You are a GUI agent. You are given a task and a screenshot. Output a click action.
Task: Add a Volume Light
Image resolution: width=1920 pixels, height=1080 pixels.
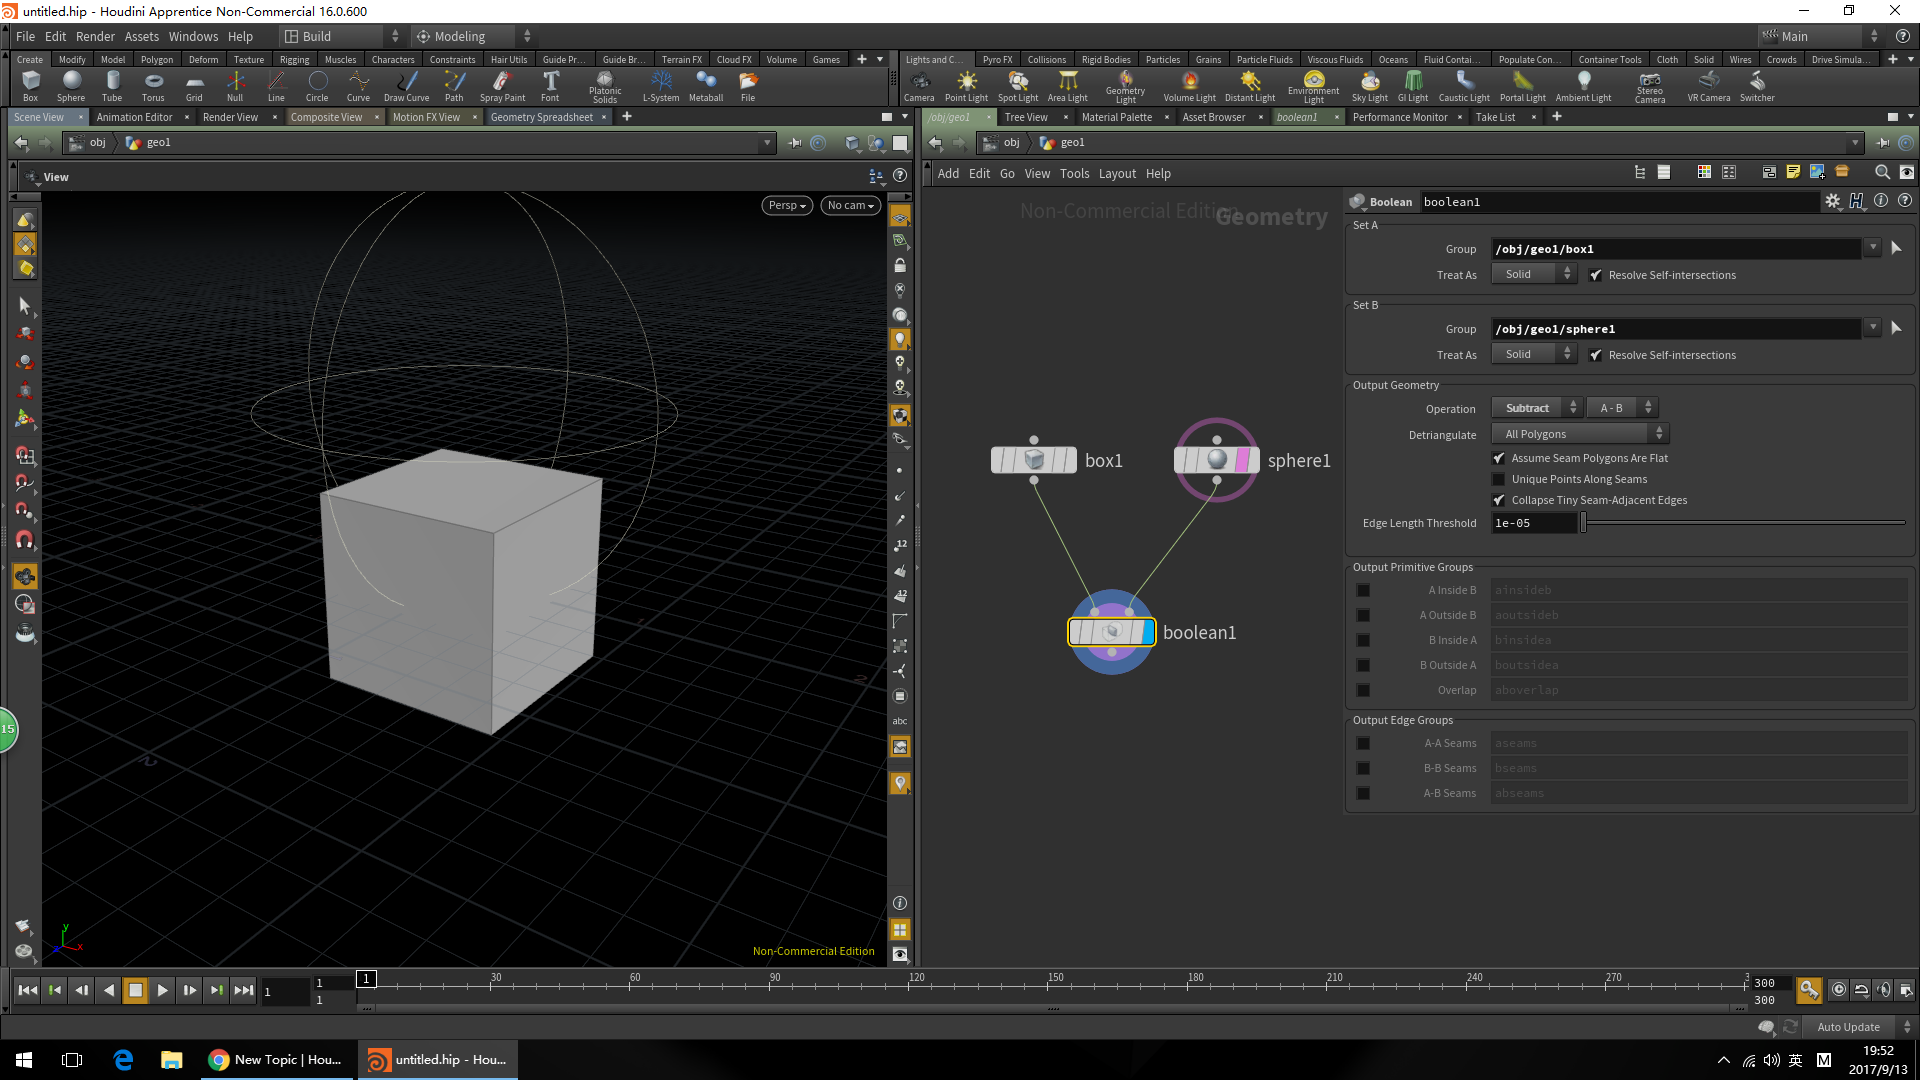pos(1190,86)
